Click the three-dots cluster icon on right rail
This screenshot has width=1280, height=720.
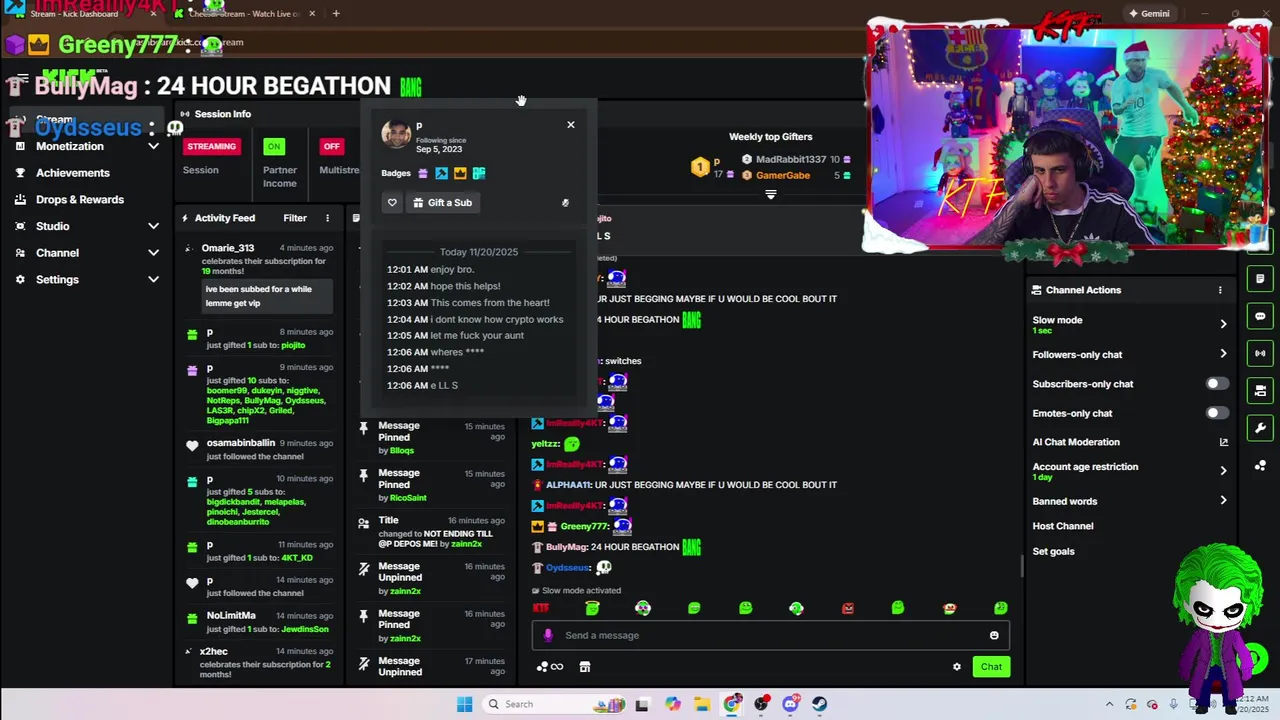(1260, 466)
